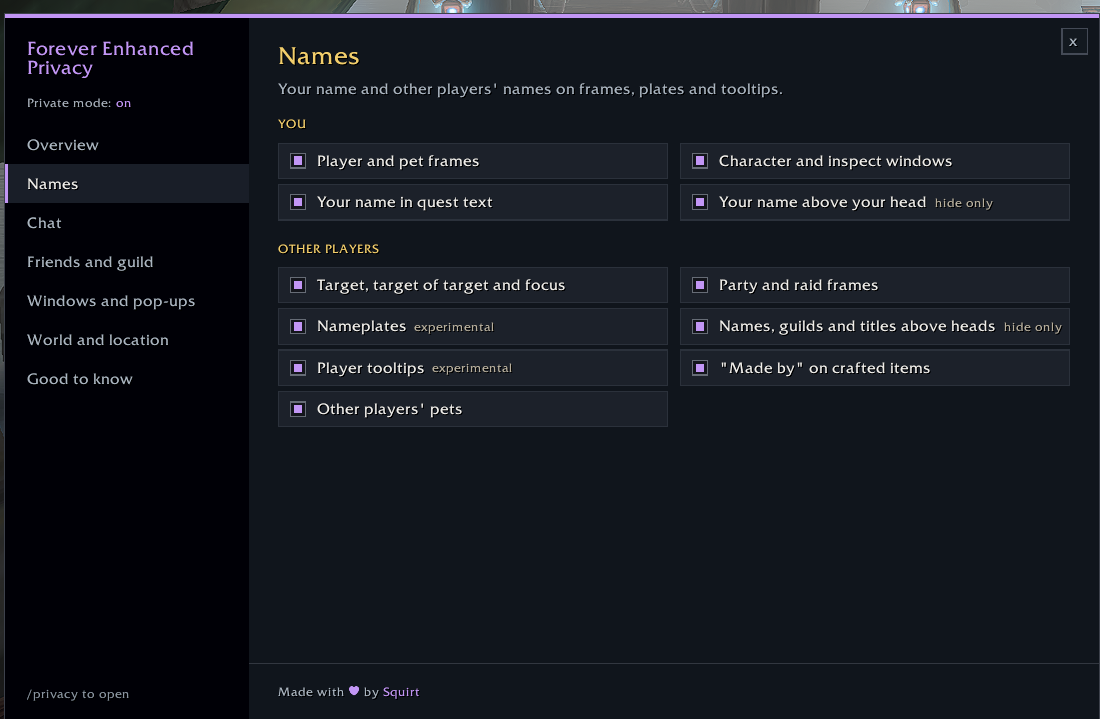The height and width of the screenshot is (719, 1100).
Task: Uncheck Player tooltips experimental option
Action: click(x=298, y=368)
